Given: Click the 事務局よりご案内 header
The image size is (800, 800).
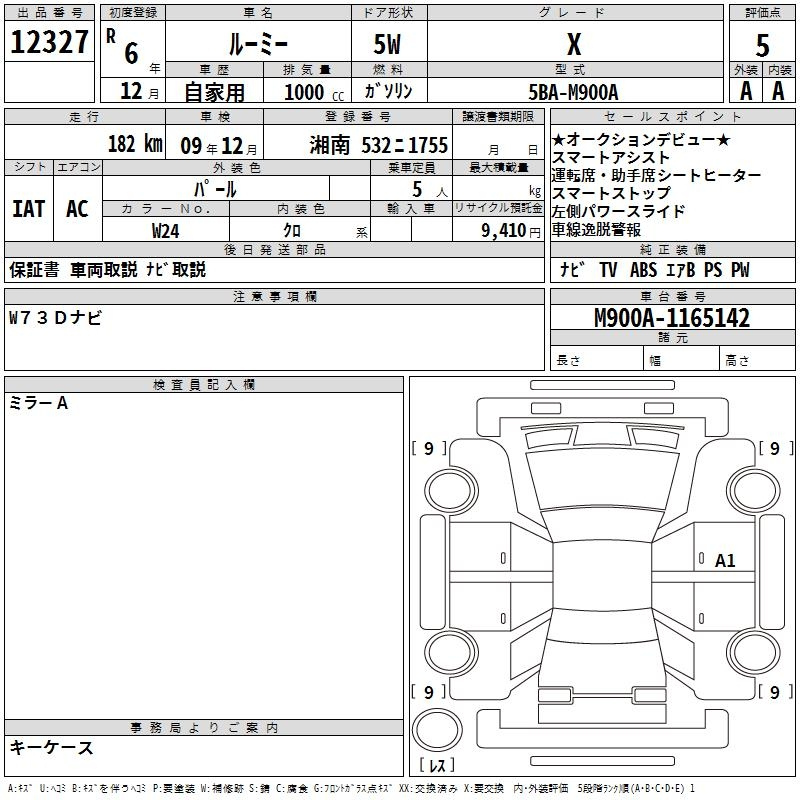Looking at the screenshot, I should 204,728.
